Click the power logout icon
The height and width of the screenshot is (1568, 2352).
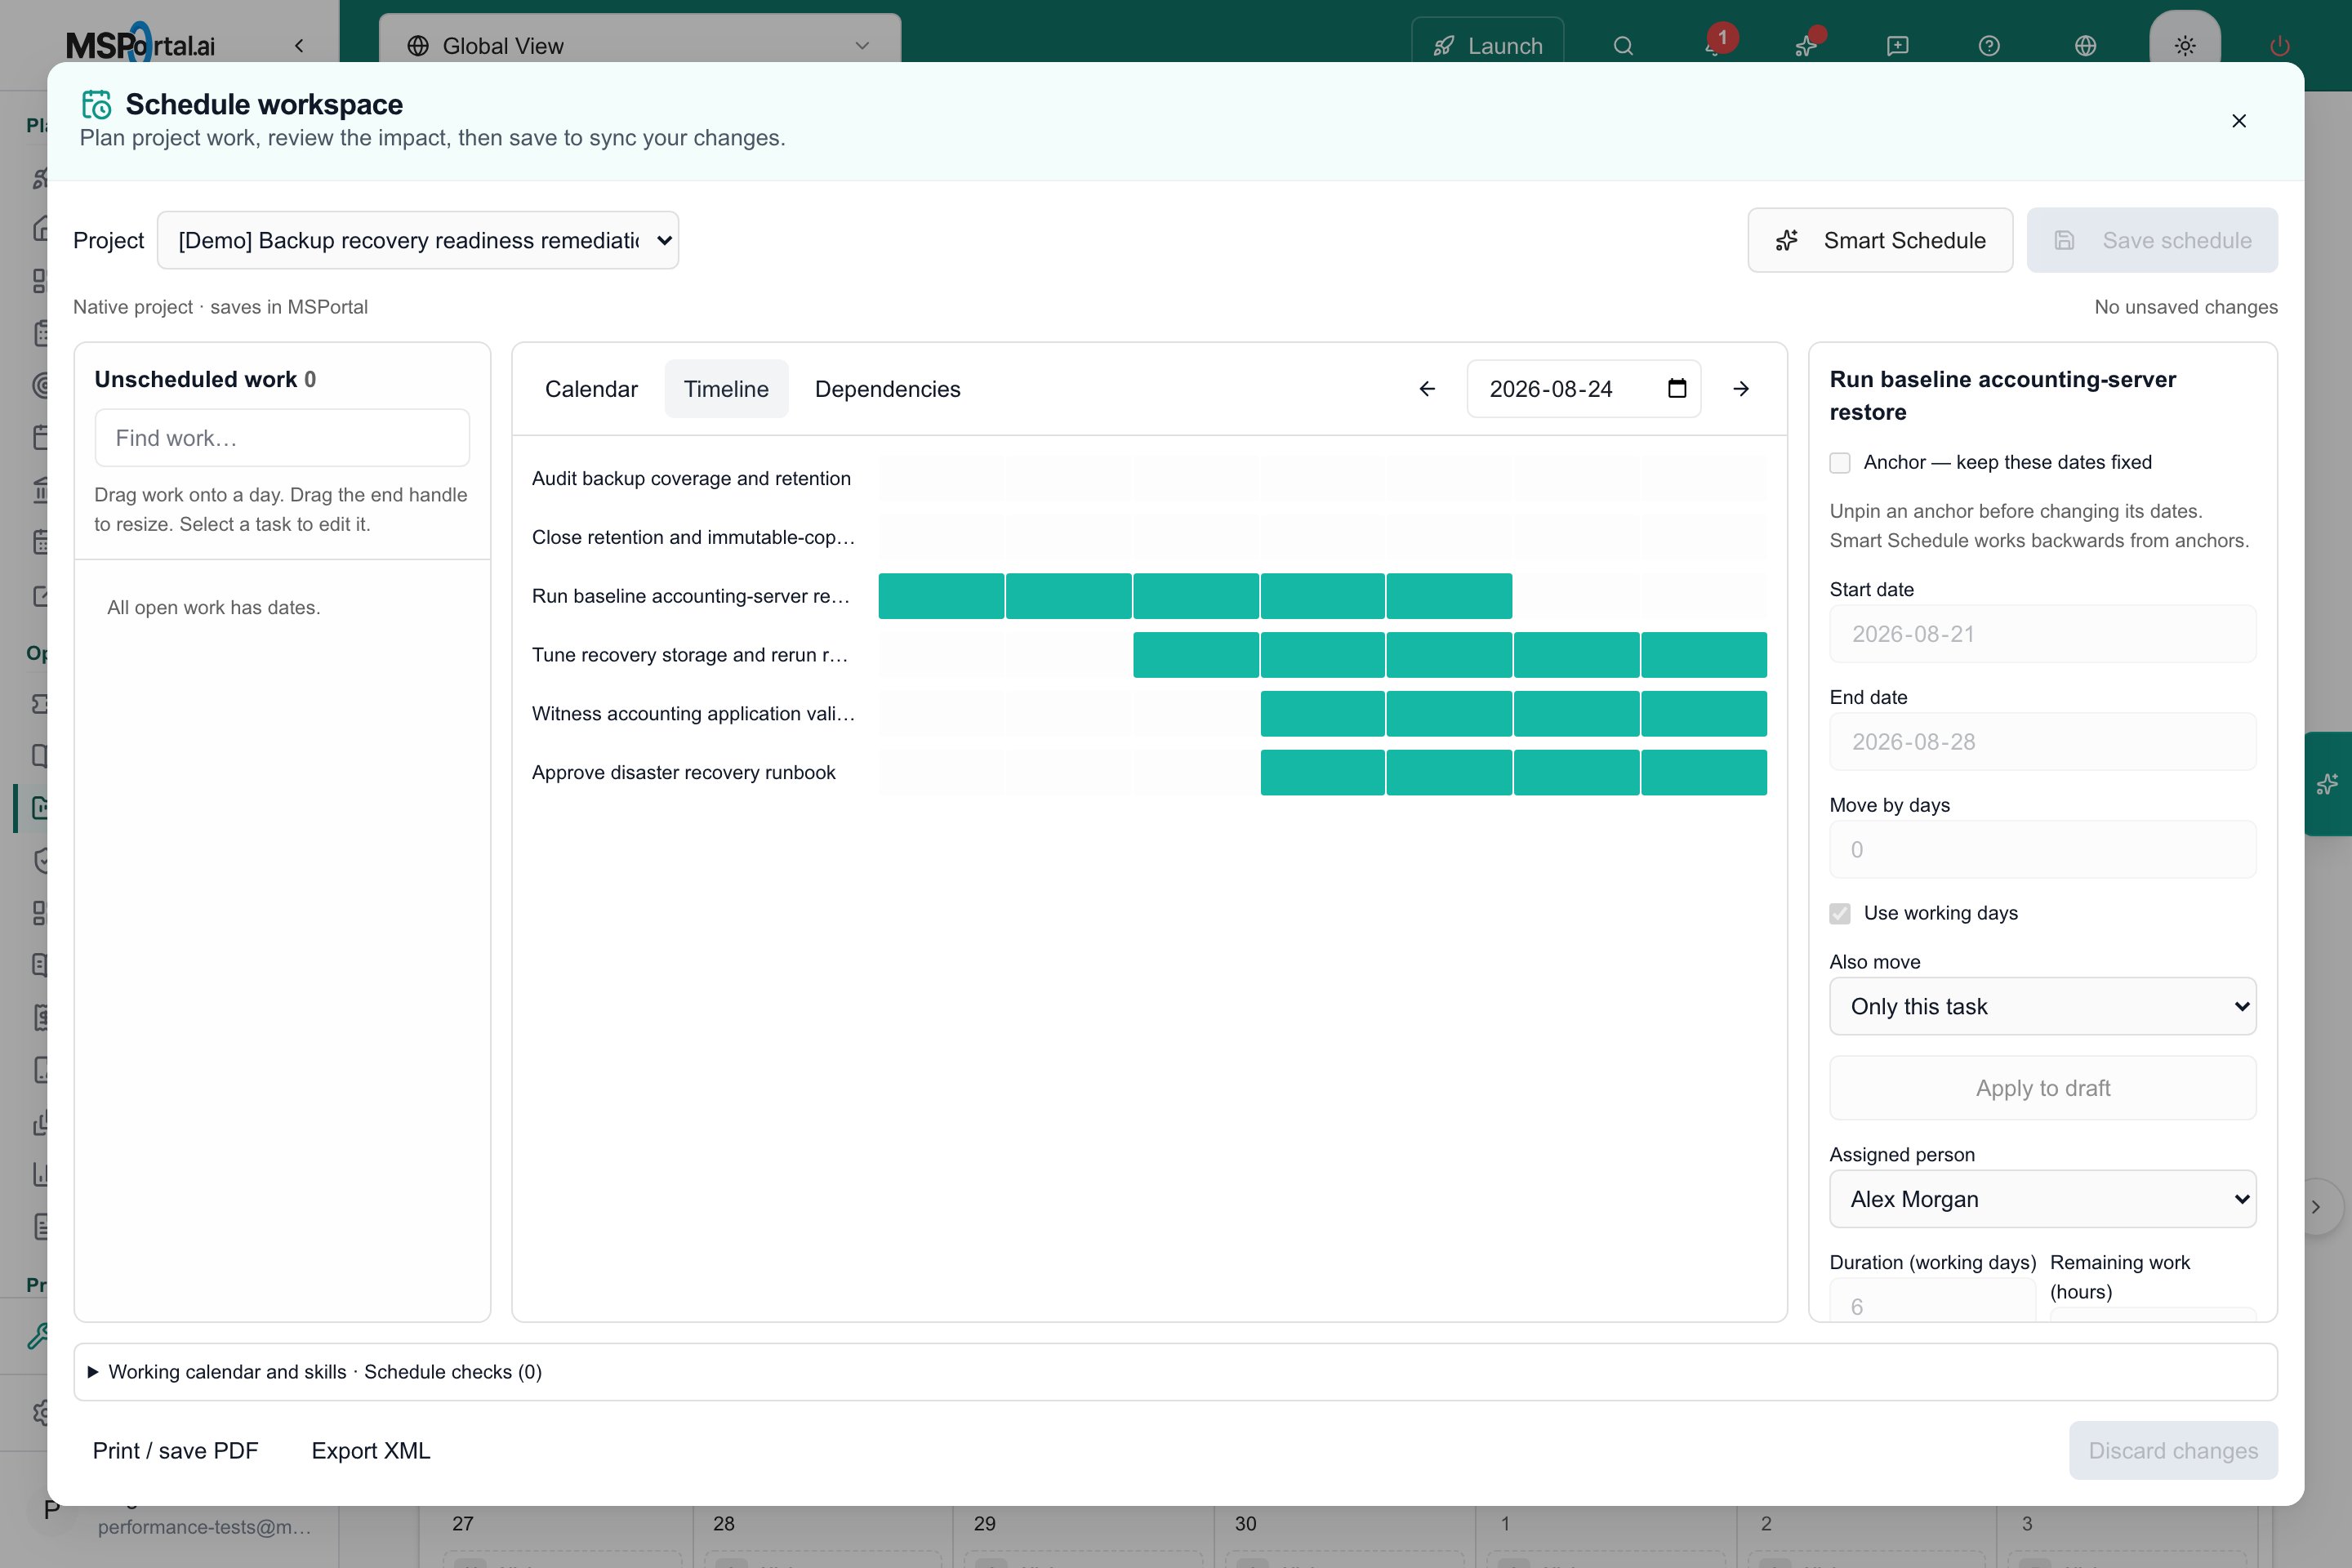2280,46
